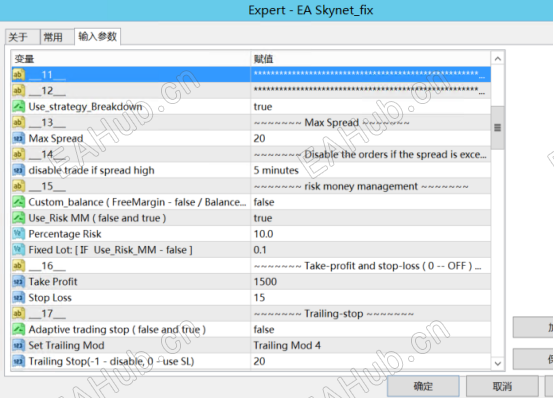Viewport: 554px width, 398px height.
Task: Click the boolean icon for Use_strategy_Breakdown
Action: [18, 106]
